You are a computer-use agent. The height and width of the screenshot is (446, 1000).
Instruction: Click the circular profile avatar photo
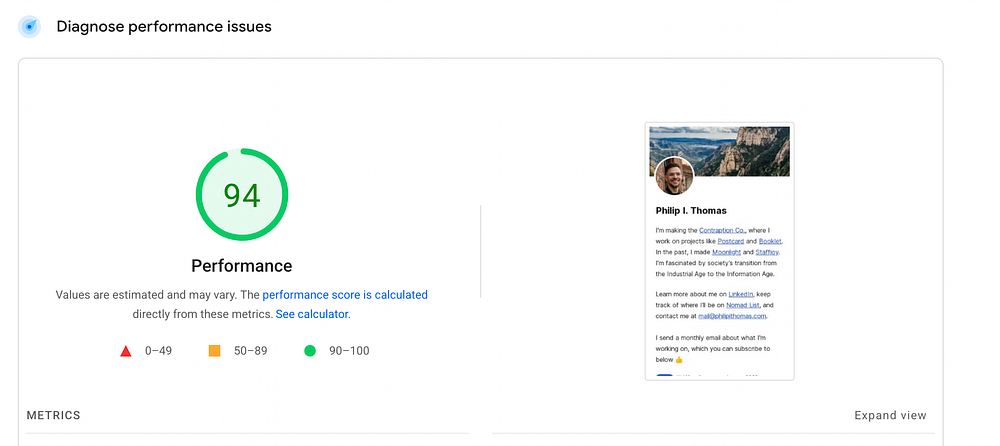click(674, 176)
